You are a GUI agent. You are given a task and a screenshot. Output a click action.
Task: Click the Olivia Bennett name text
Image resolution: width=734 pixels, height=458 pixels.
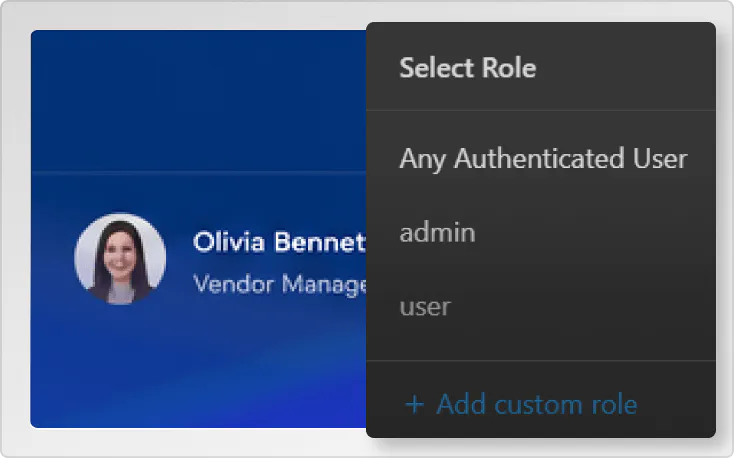(x=279, y=242)
